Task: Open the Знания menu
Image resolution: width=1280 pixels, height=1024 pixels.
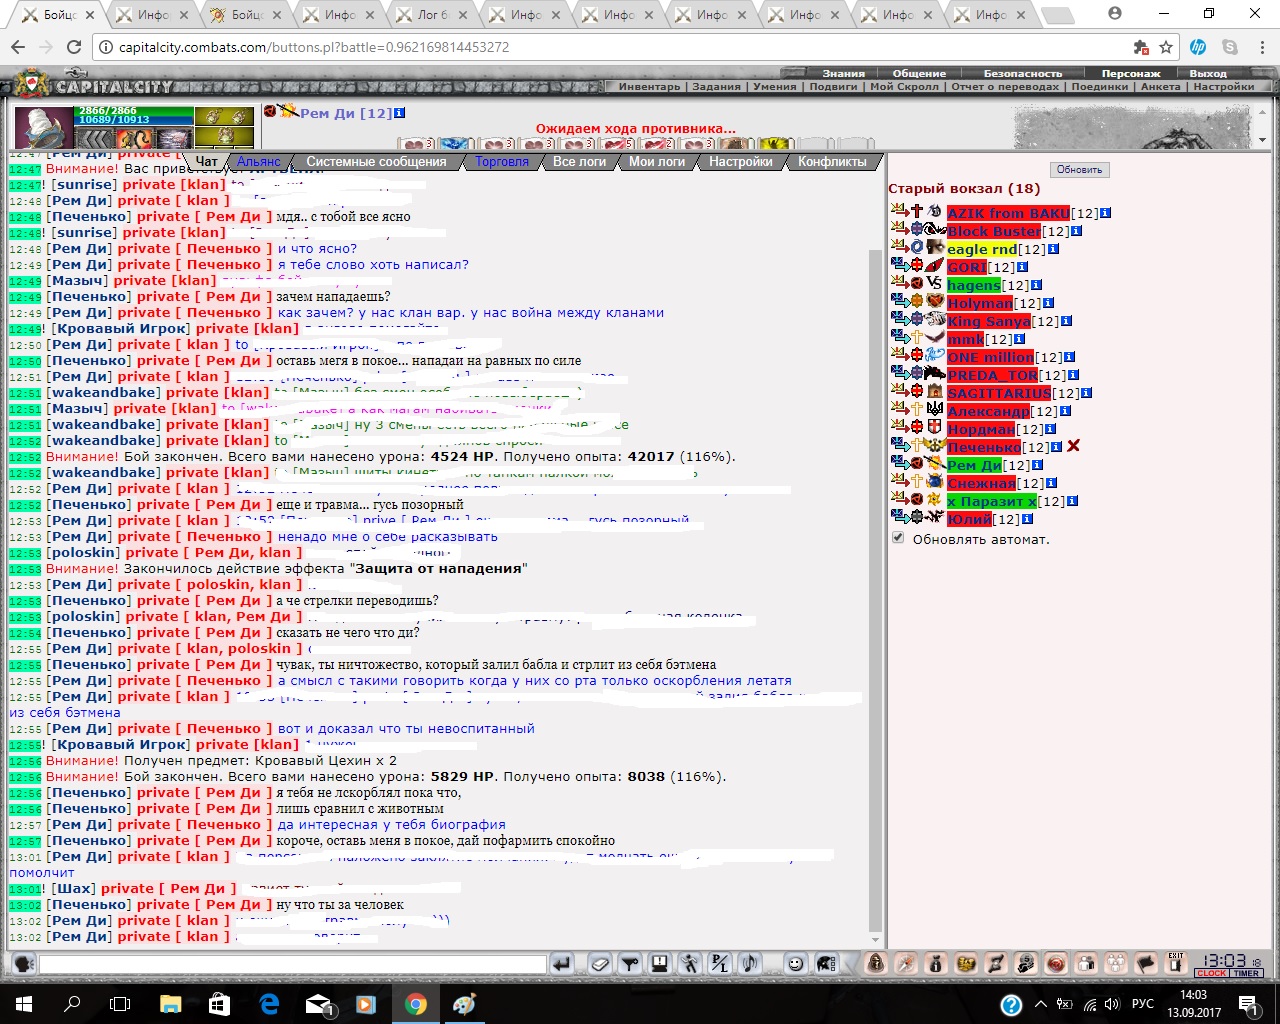Action: point(844,73)
